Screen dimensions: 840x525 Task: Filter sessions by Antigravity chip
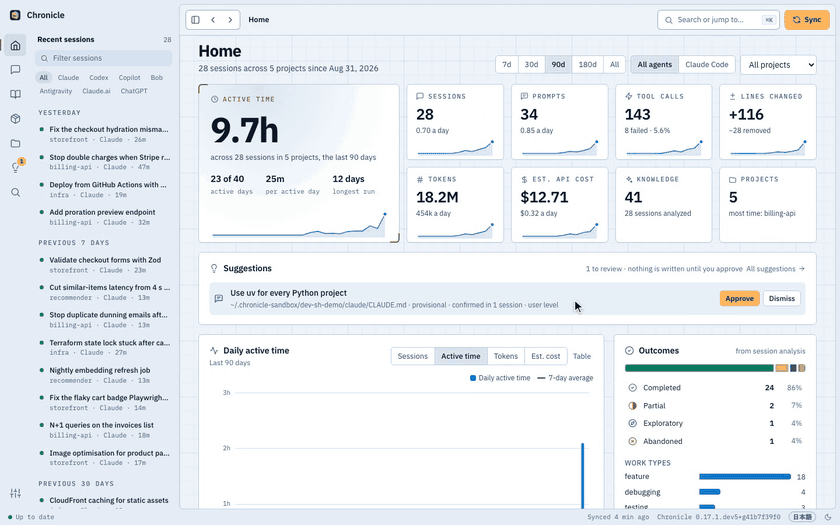56,91
